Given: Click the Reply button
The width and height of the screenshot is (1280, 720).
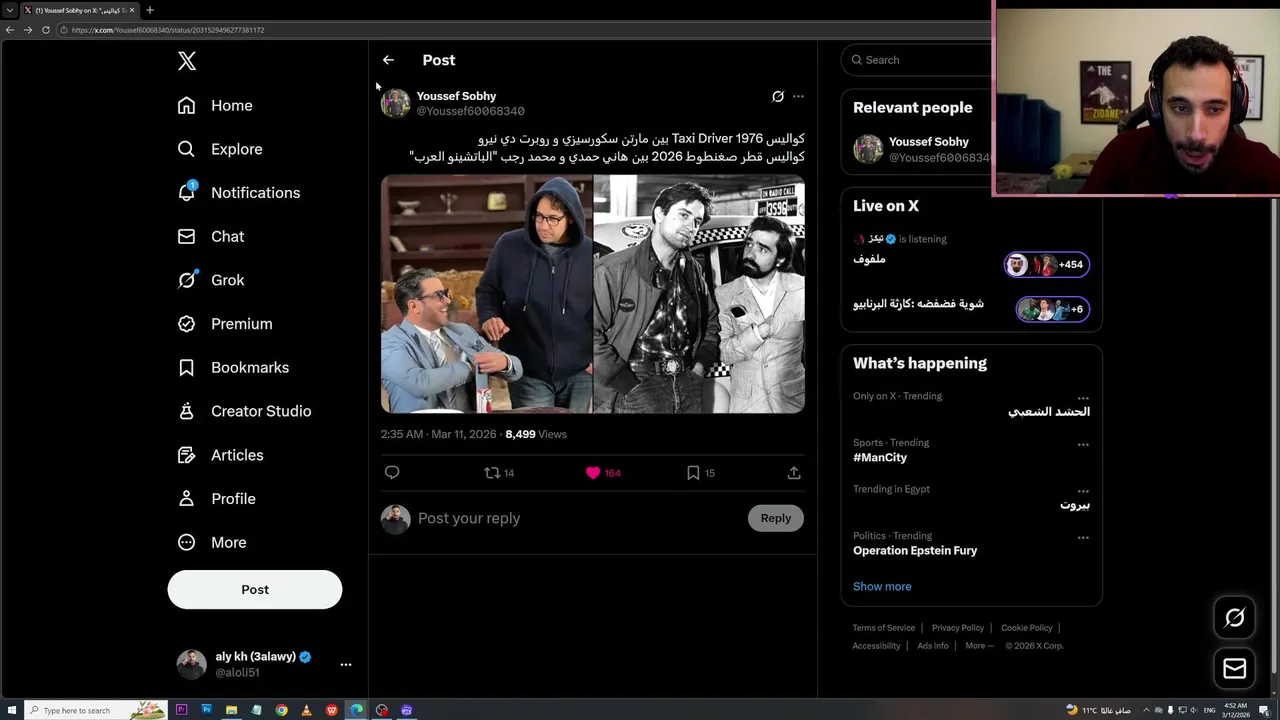Looking at the screenshot, I should pos(775,518).
